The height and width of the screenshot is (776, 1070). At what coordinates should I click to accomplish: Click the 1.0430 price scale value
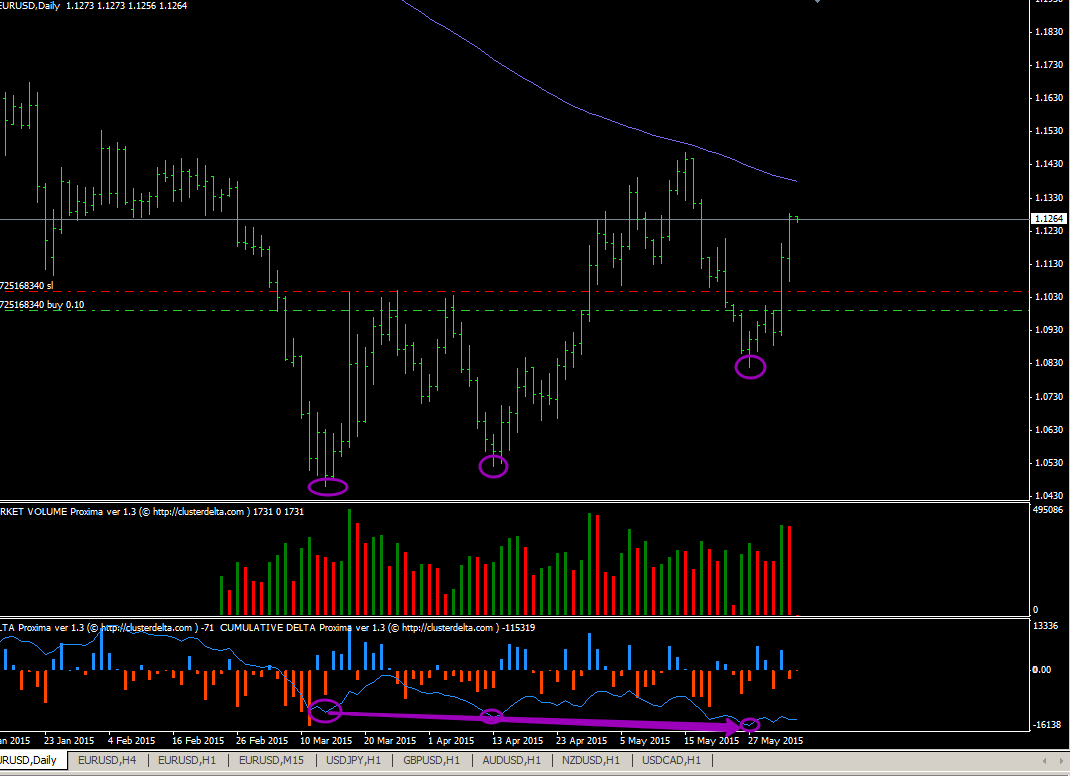click(1049, 495)
